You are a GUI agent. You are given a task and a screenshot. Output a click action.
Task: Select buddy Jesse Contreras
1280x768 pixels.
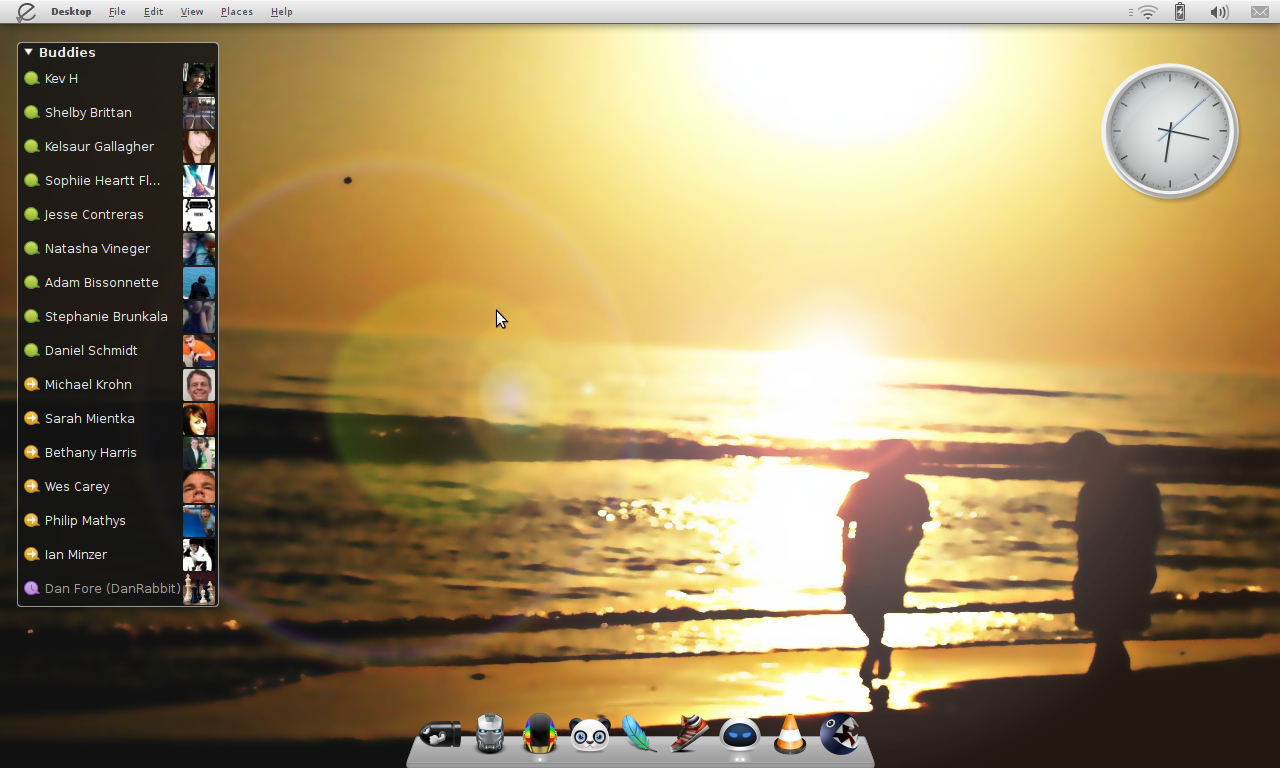click(x=118, y=214)
